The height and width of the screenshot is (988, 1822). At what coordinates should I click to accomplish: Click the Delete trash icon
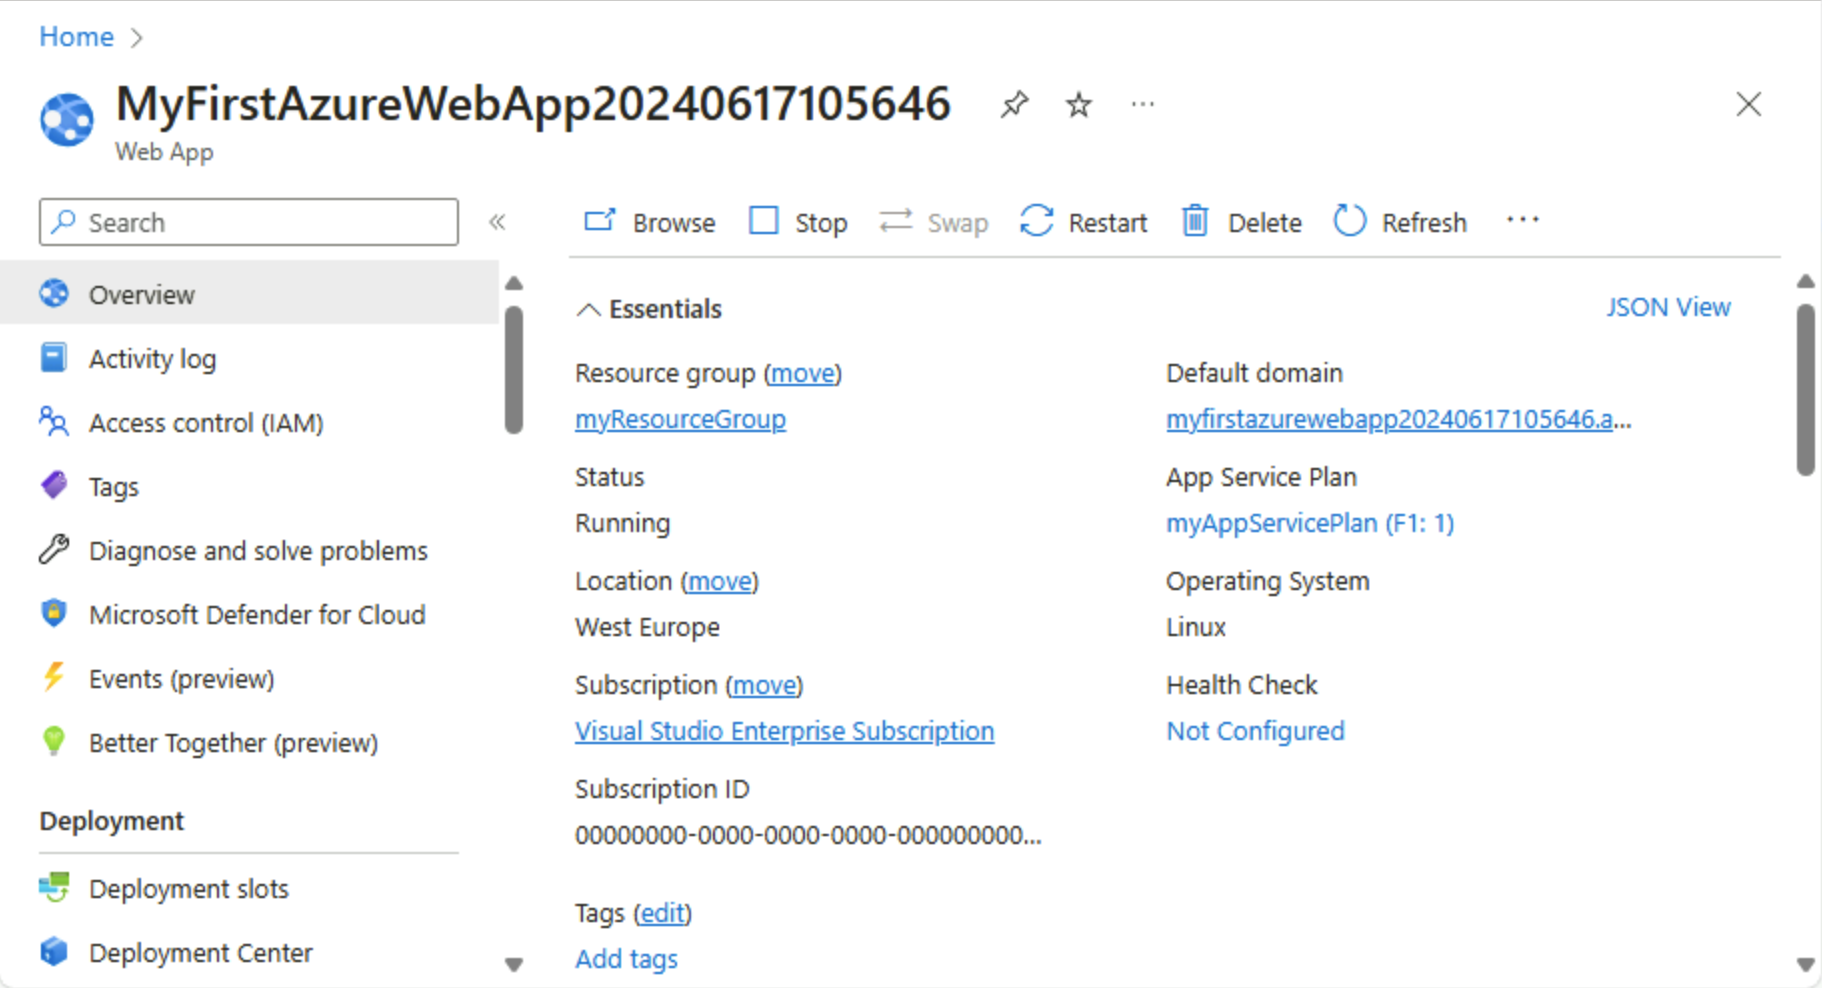pyautogui.click(x=1195, y=221)
